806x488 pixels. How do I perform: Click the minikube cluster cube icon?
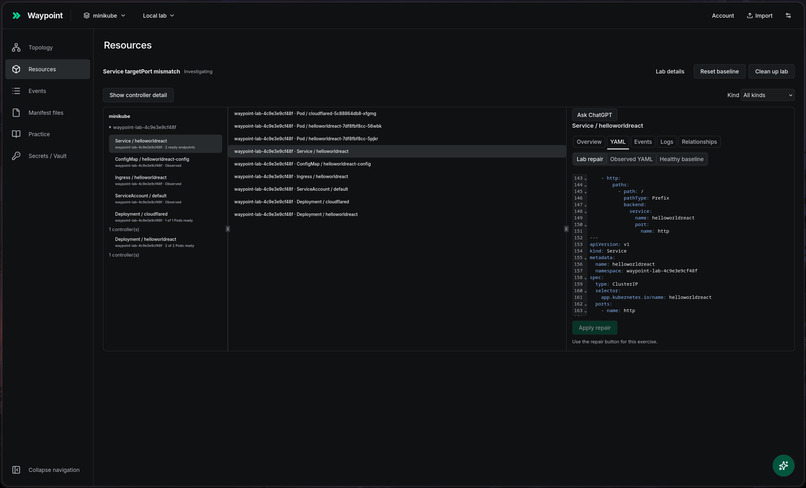pos(86,15)
